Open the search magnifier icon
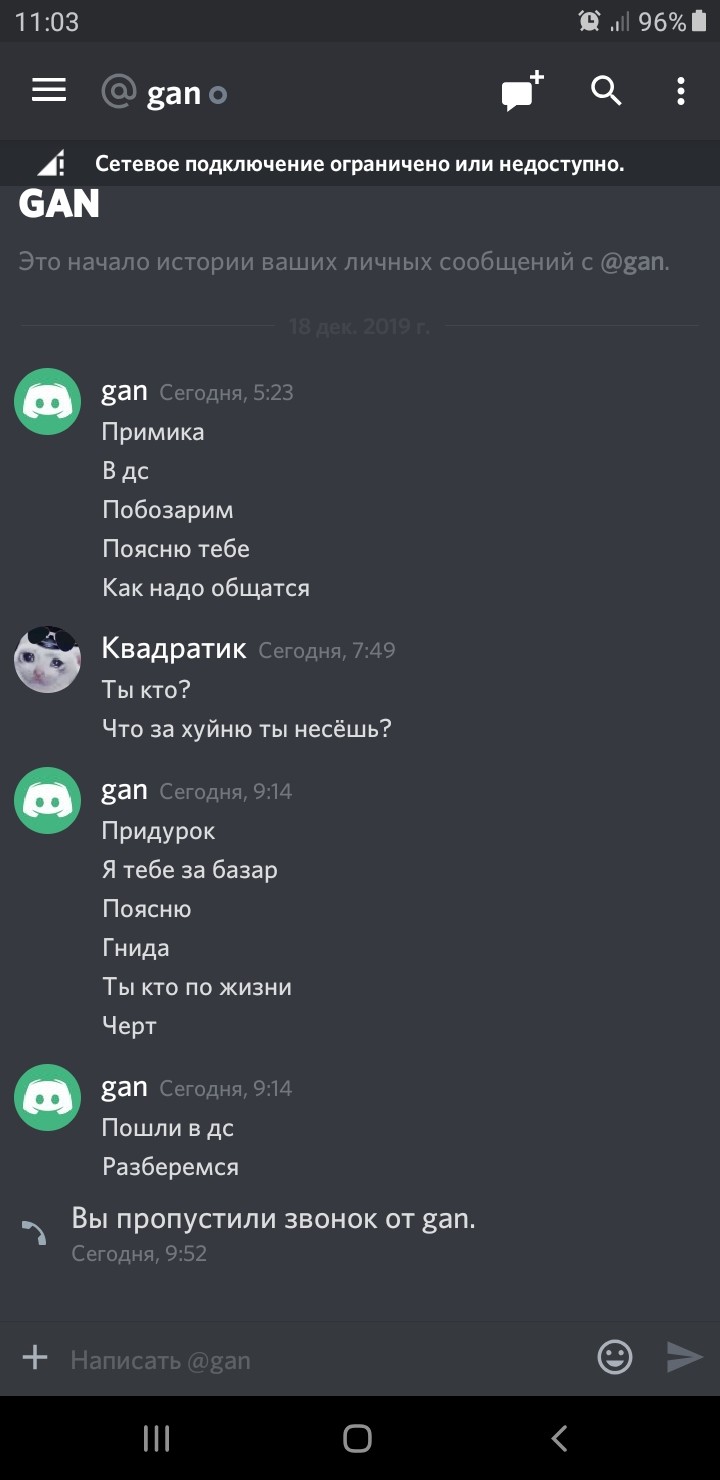Screen dimensions: 720x1480 tap(606, 91)
